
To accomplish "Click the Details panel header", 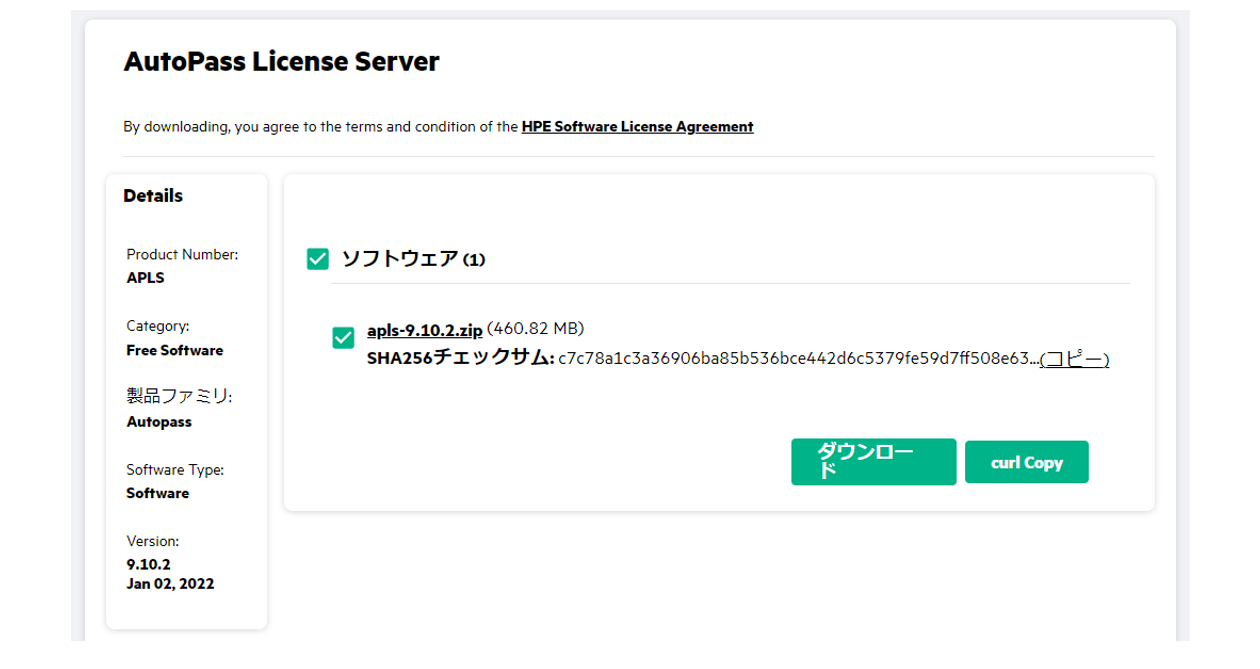I will 153,195.
